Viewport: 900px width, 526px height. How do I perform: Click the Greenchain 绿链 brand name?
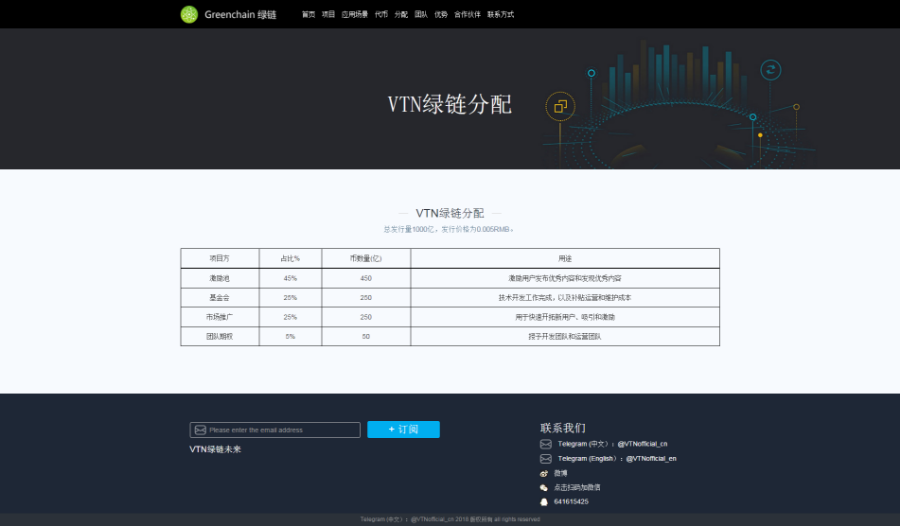point(240,14)
